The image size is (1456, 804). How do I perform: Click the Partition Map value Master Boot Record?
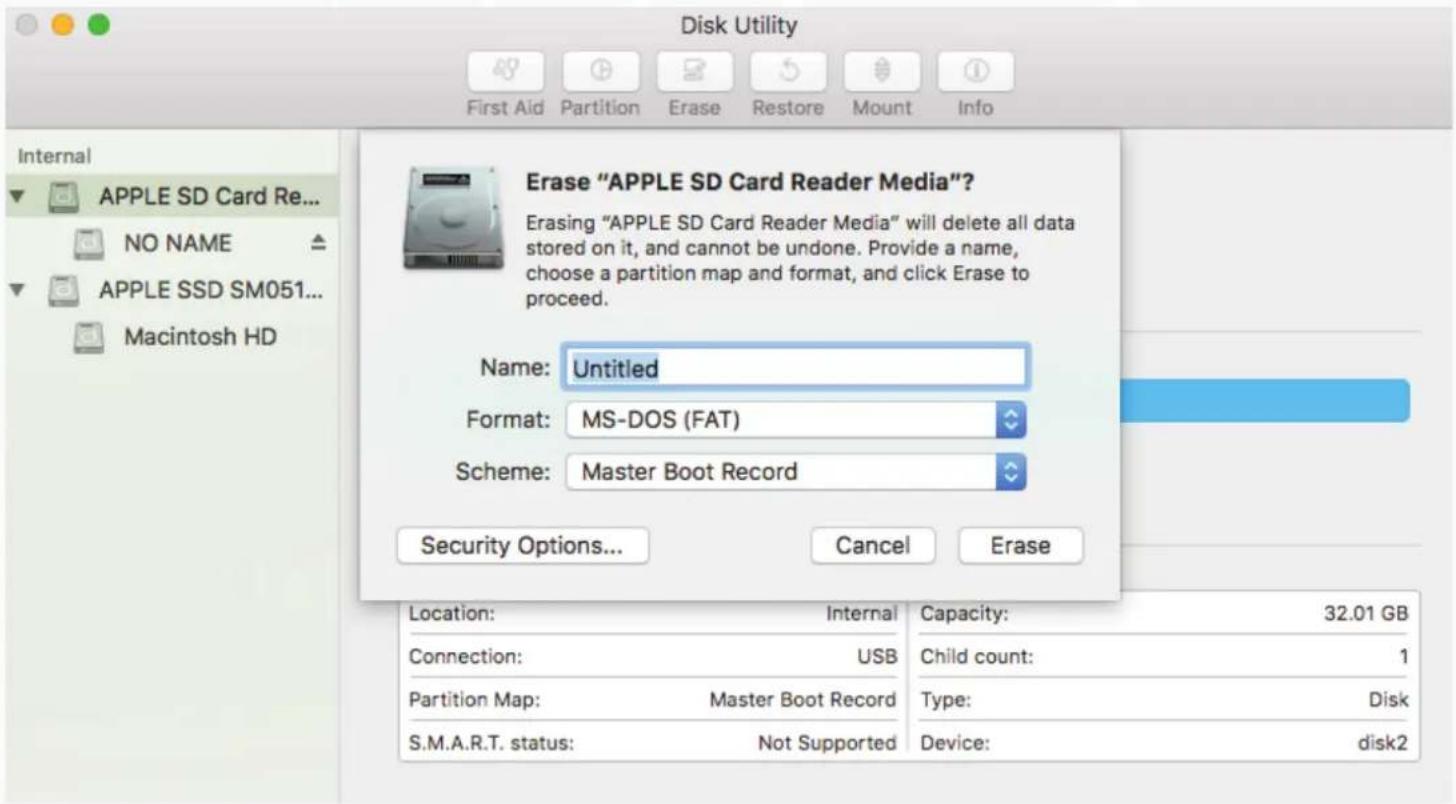point(802,700)
